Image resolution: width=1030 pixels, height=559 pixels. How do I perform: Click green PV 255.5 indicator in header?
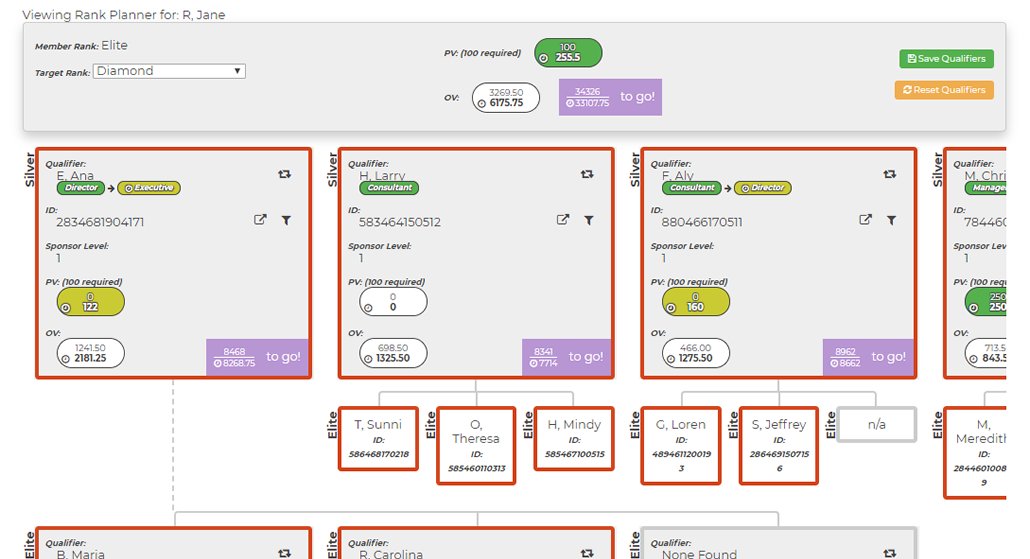click(x=568, y=53)
